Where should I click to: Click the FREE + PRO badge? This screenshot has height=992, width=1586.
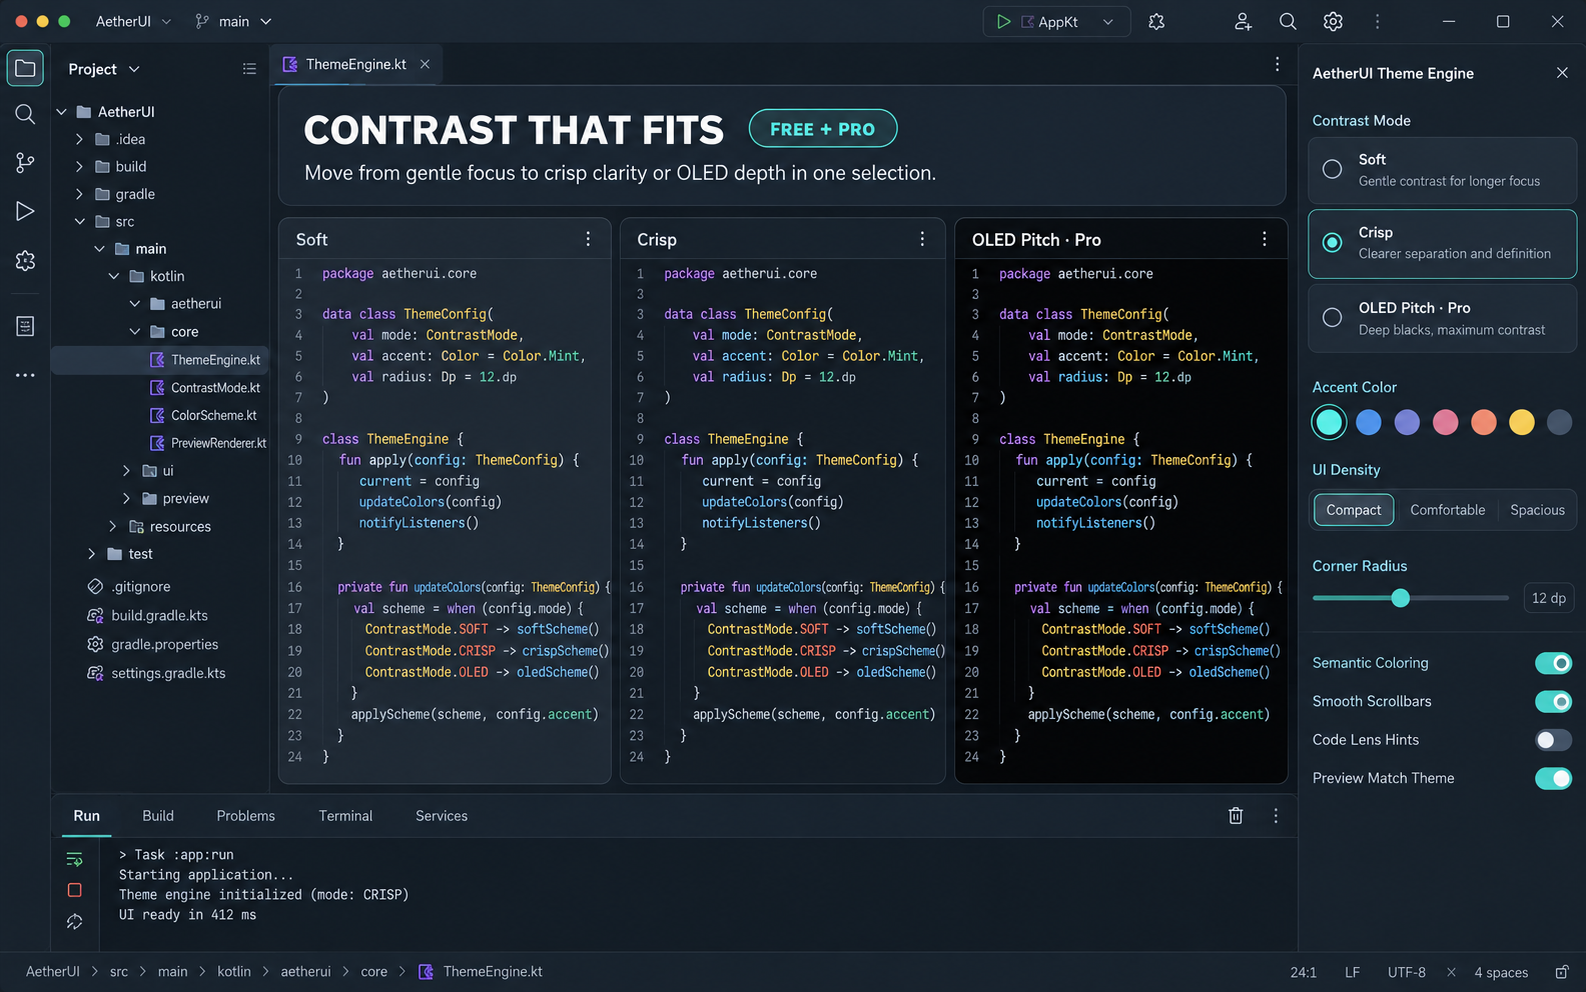[x=823, y=129]
